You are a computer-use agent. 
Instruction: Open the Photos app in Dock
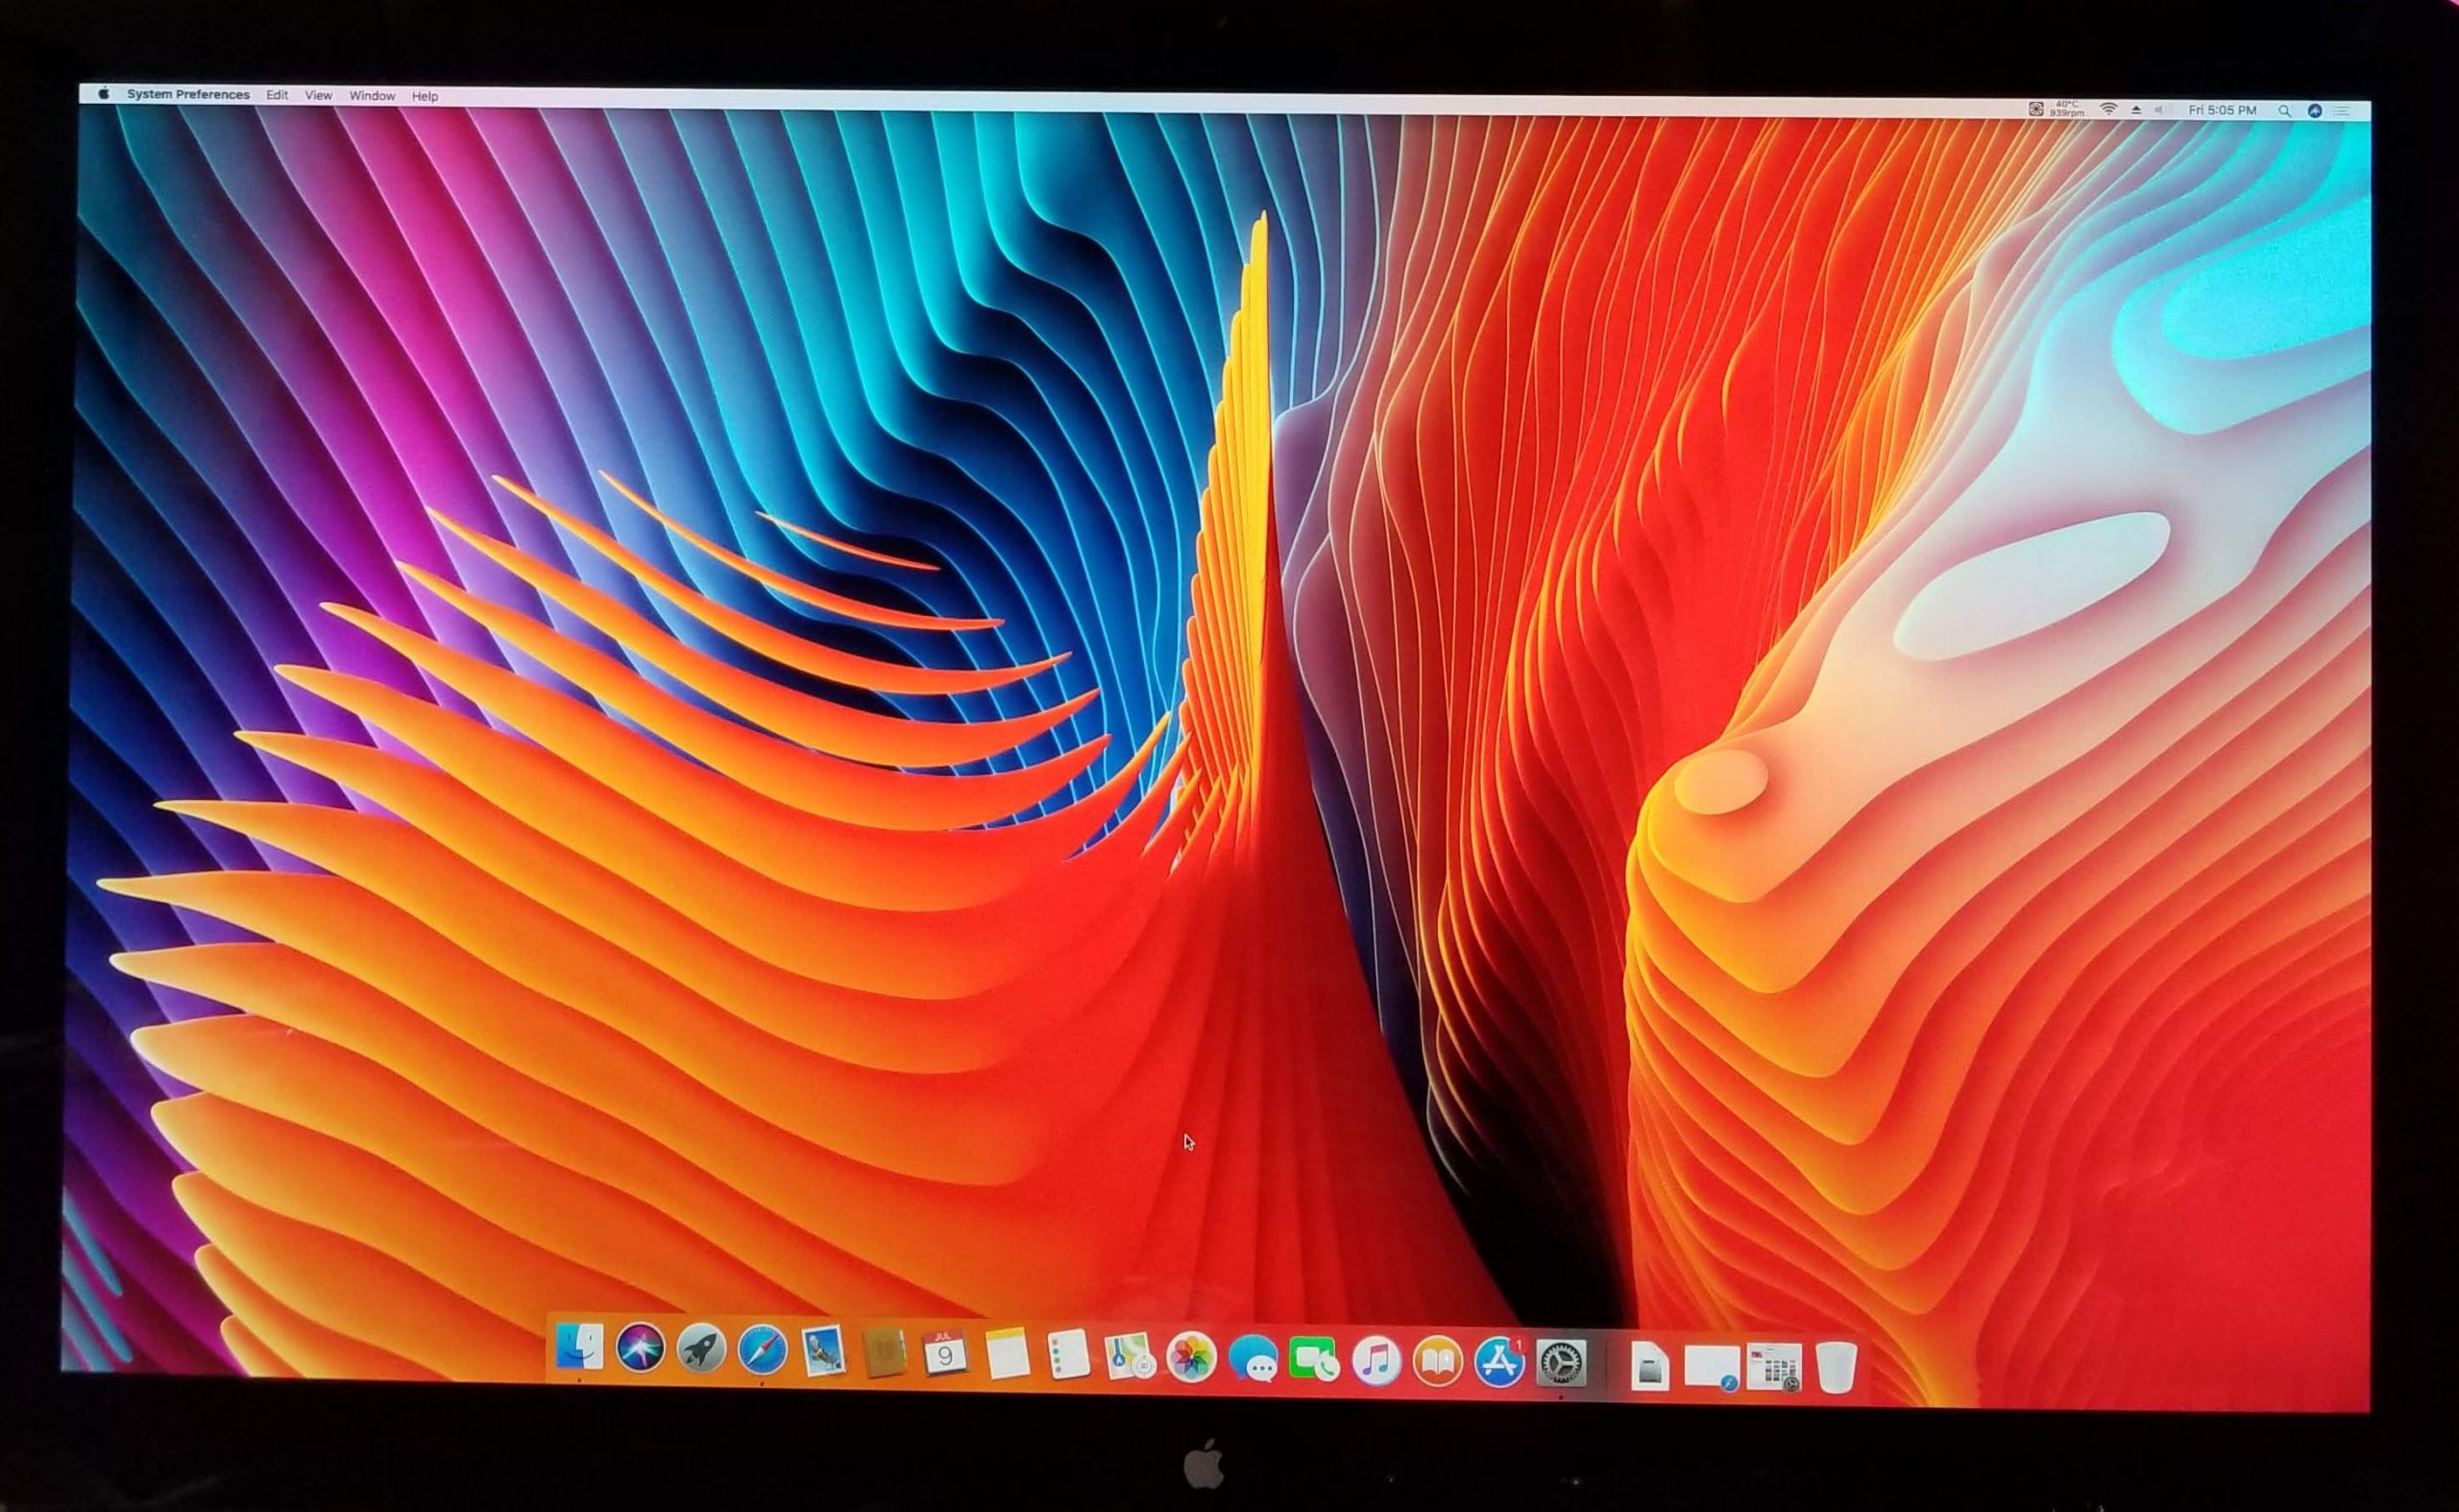(x=1191, y=1359)
